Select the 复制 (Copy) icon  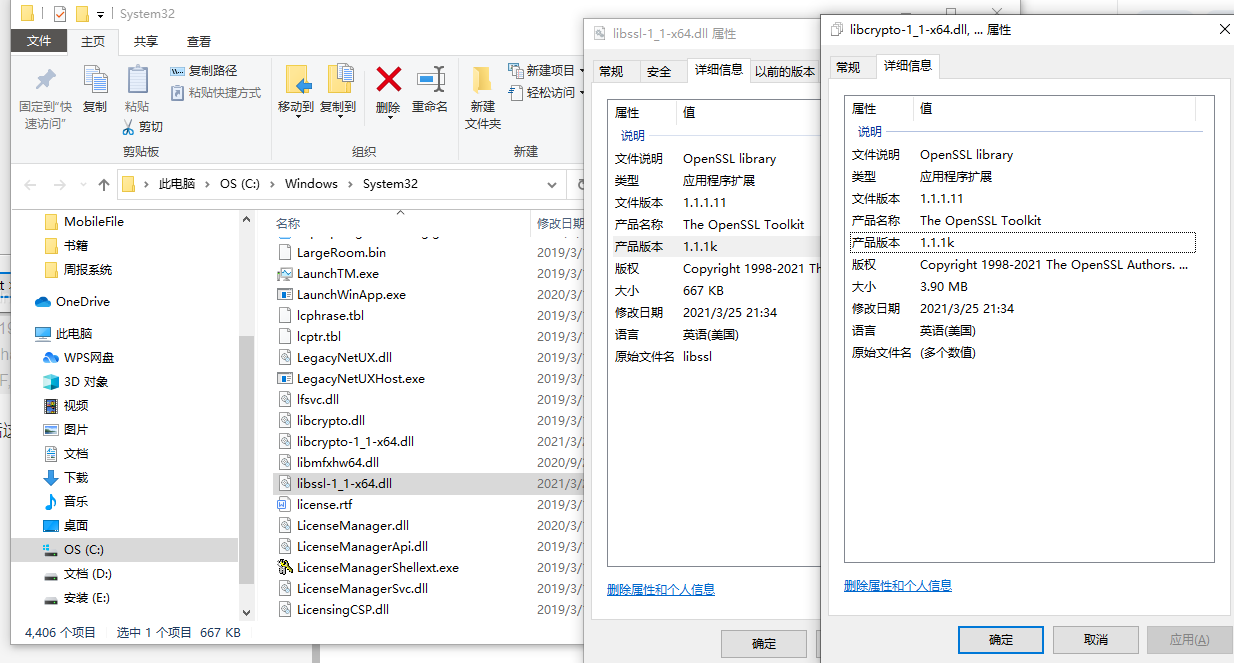95,85
